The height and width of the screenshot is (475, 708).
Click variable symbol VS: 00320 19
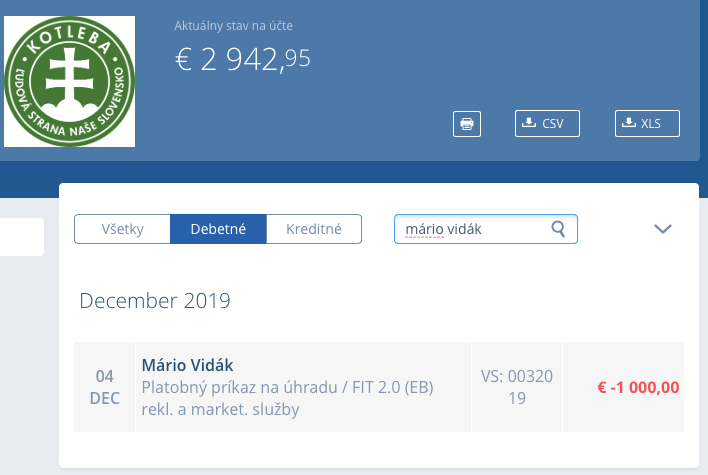516,386
